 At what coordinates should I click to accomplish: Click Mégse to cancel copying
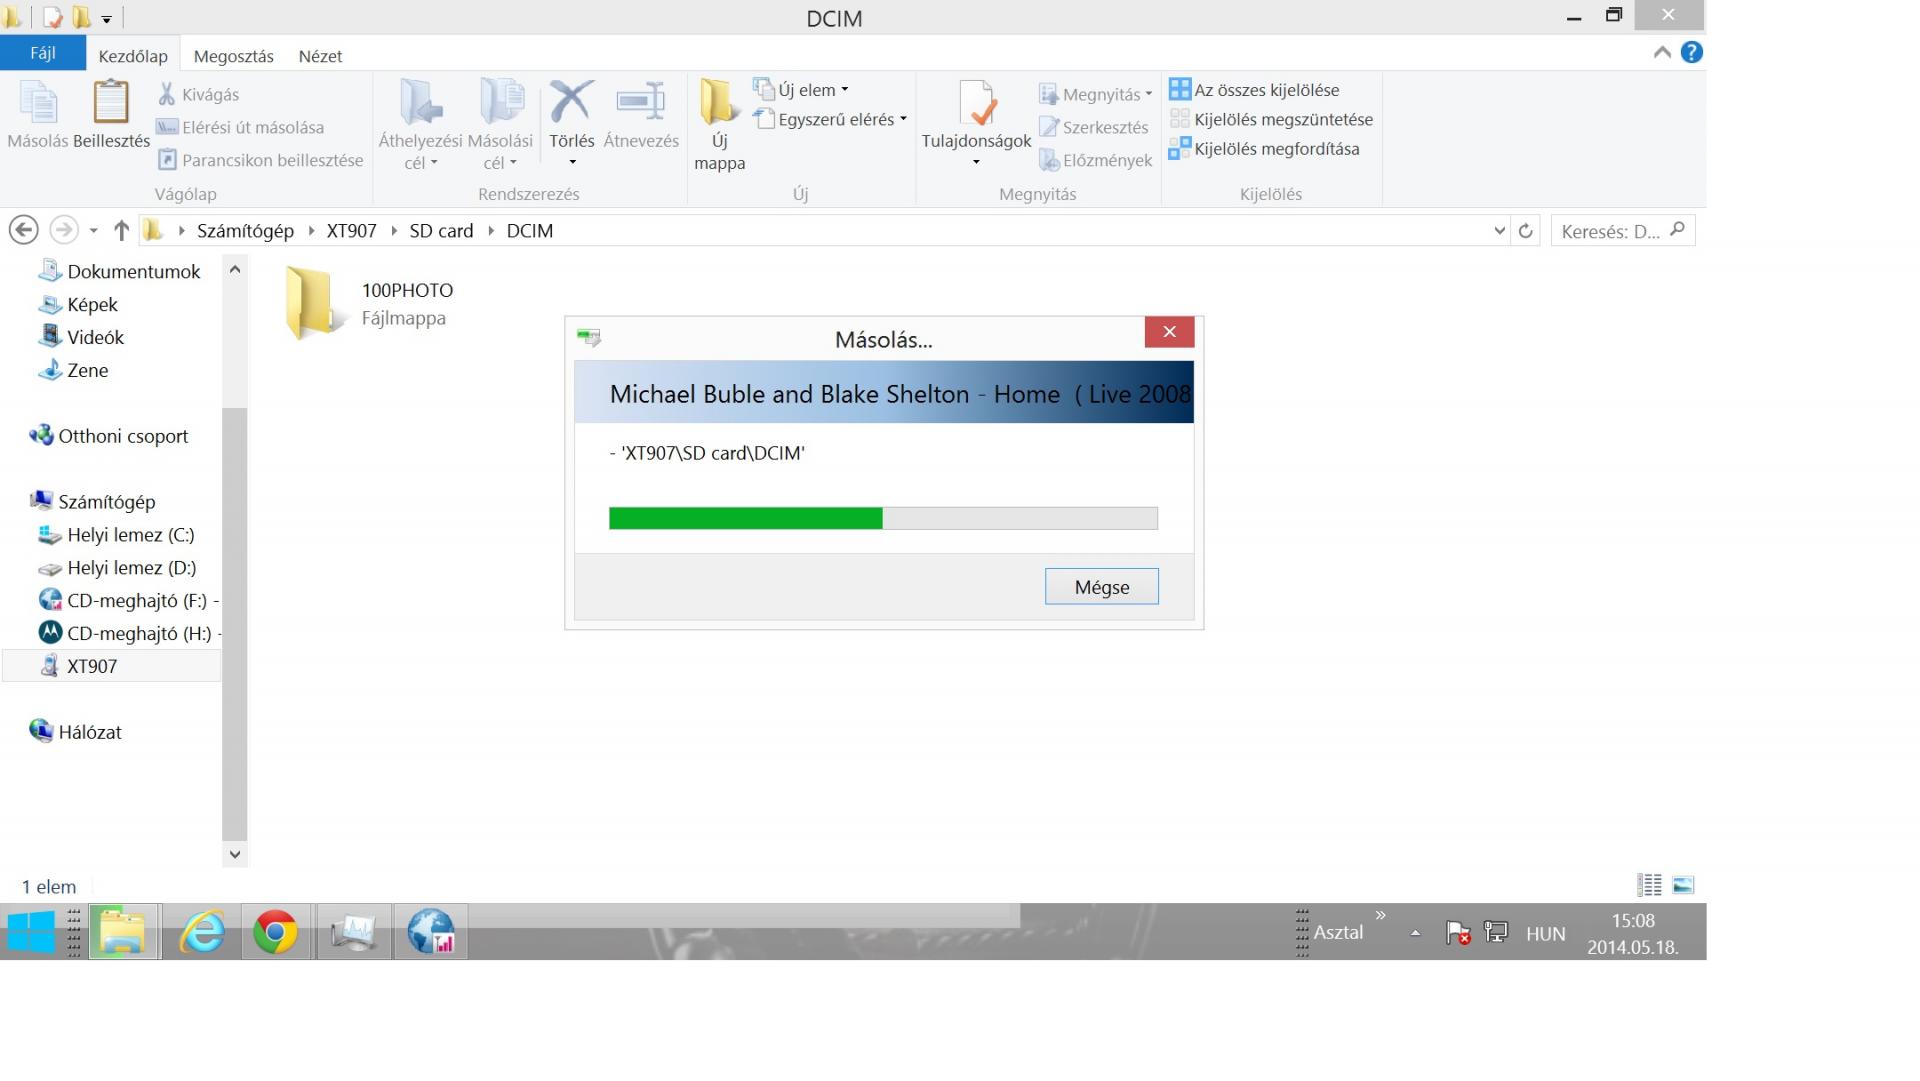click(1101, 587)
